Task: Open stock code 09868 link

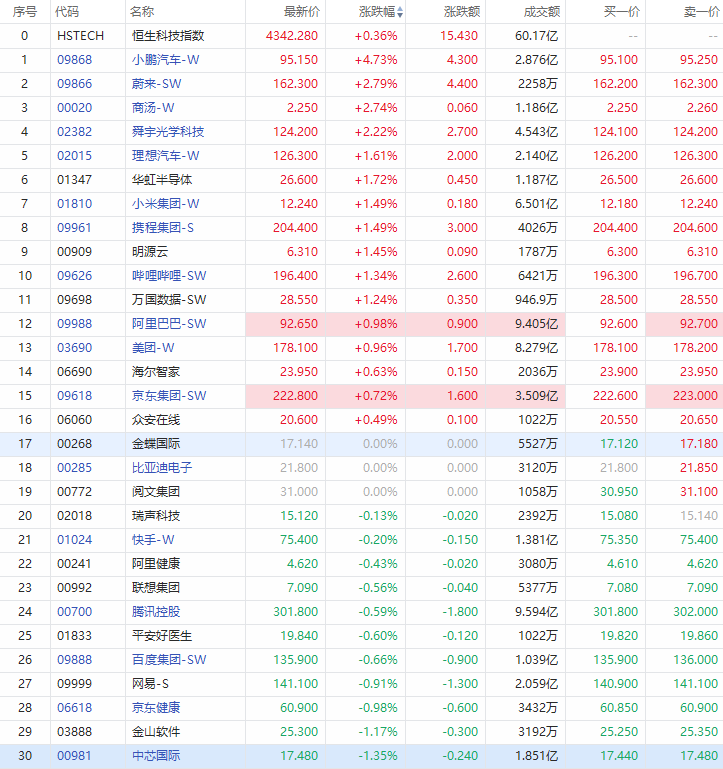Action: tap(75, 60)
